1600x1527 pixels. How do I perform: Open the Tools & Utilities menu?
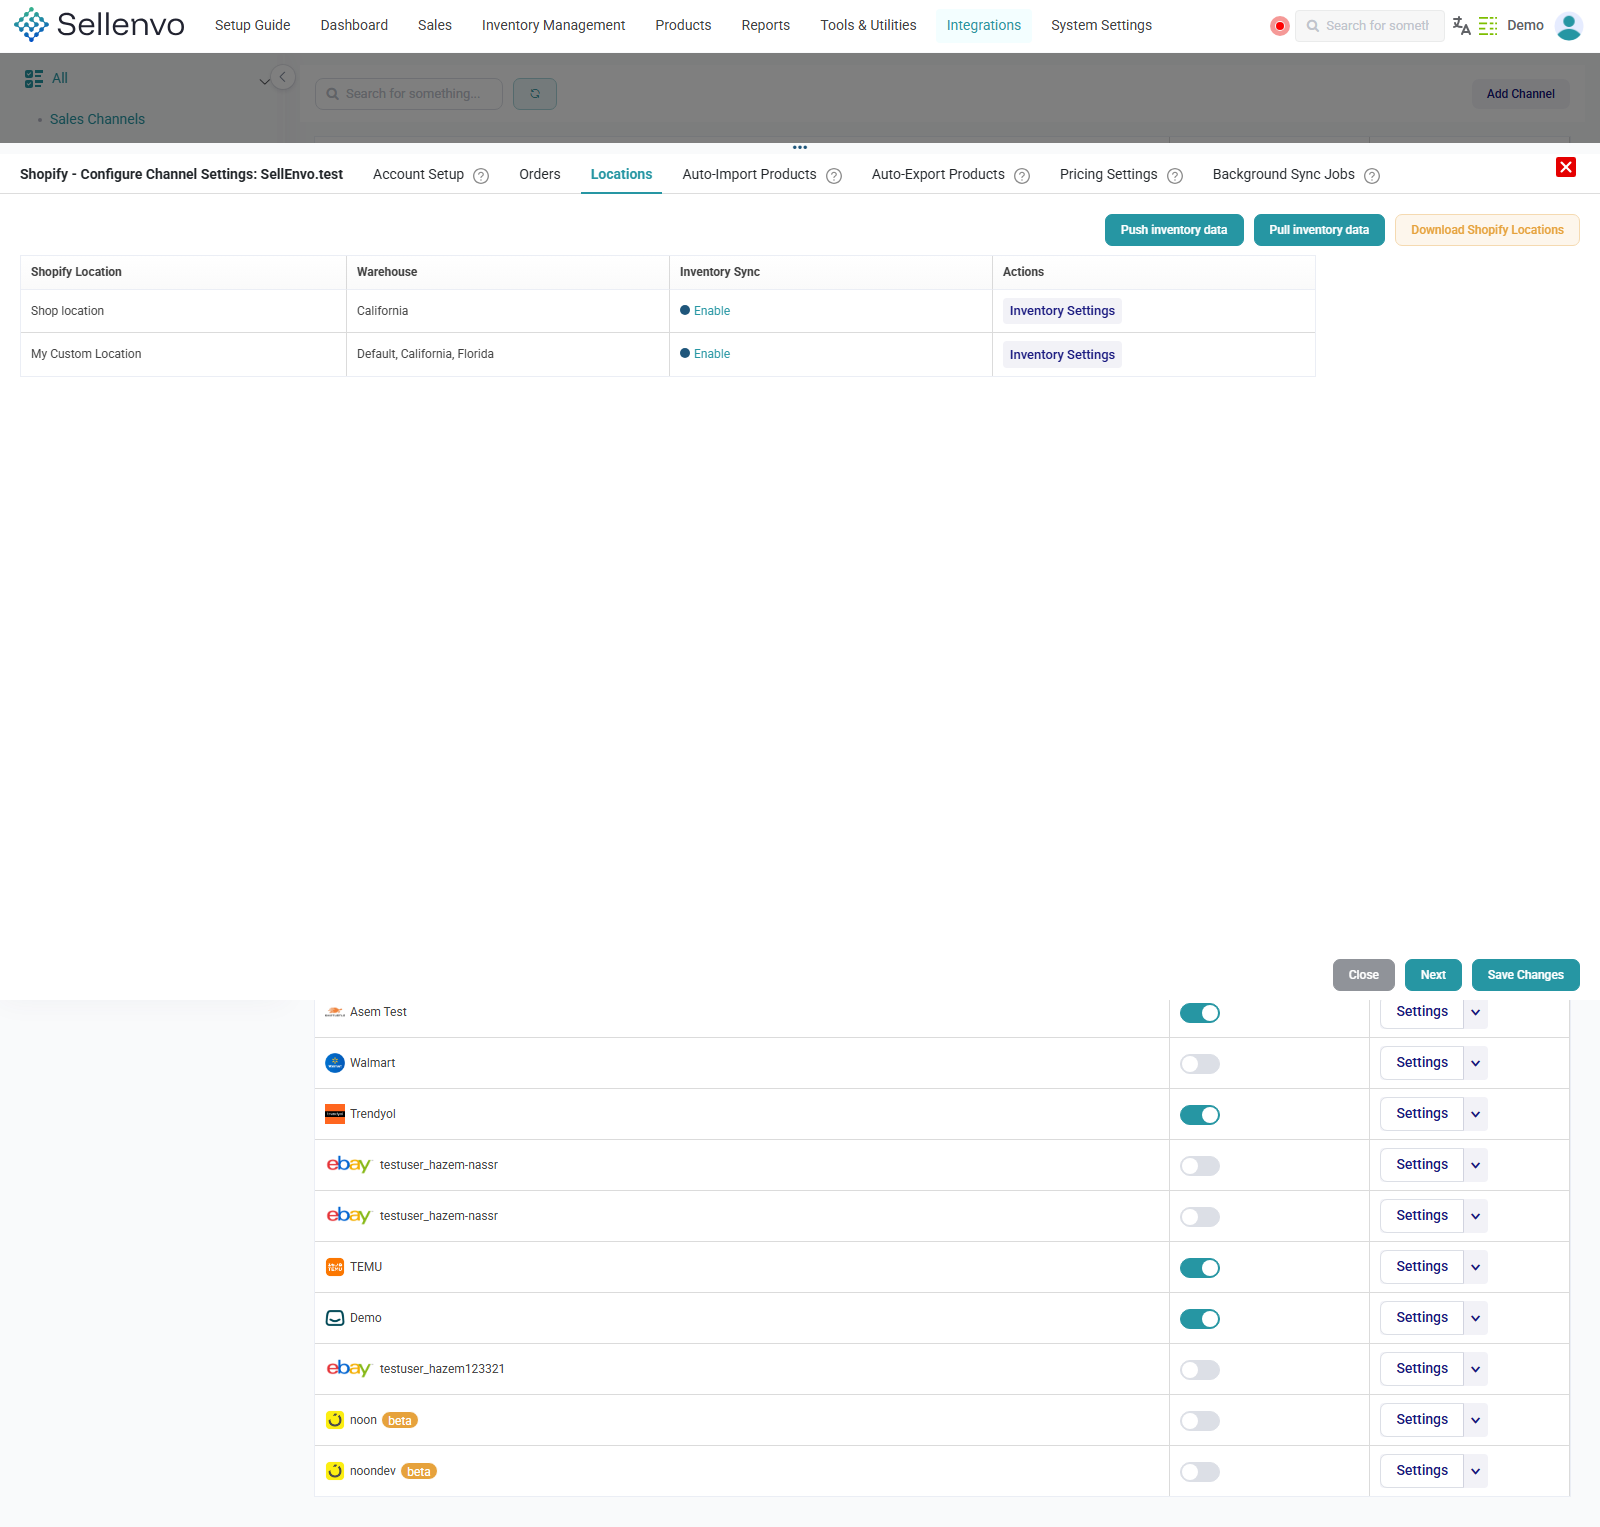click(868, 25)
